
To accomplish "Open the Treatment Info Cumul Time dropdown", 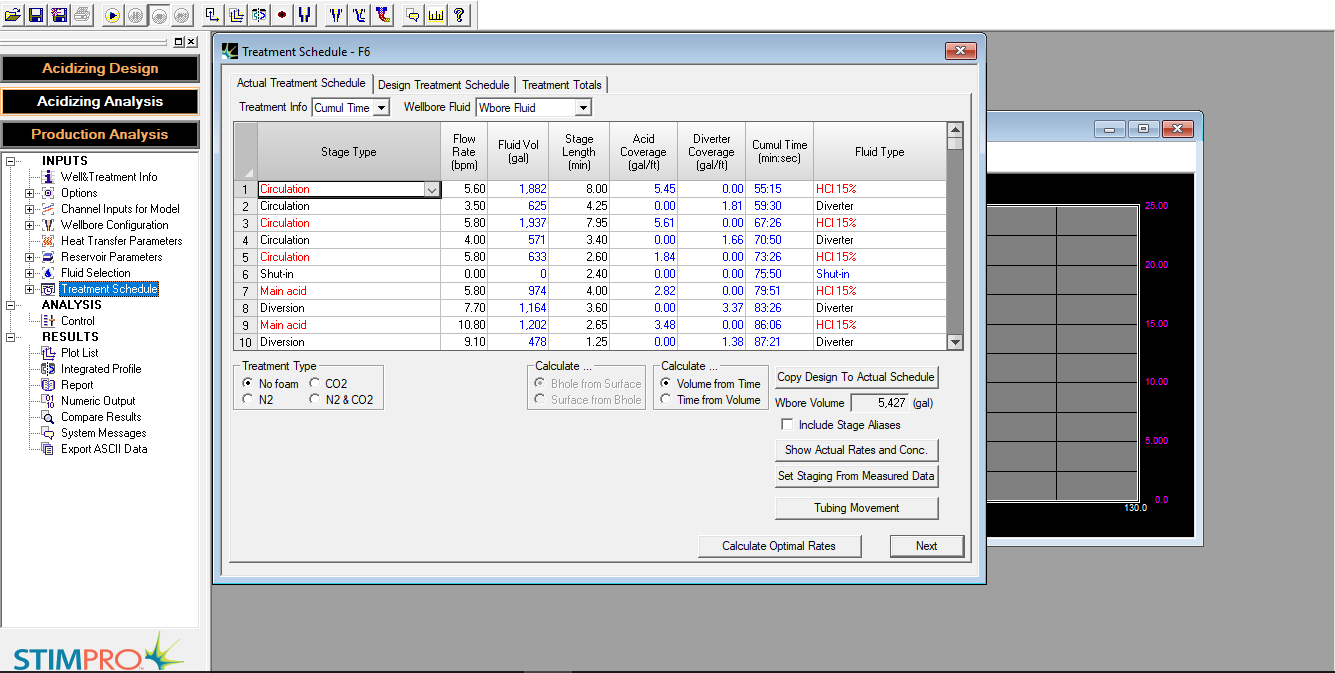I will pos(381,108).
